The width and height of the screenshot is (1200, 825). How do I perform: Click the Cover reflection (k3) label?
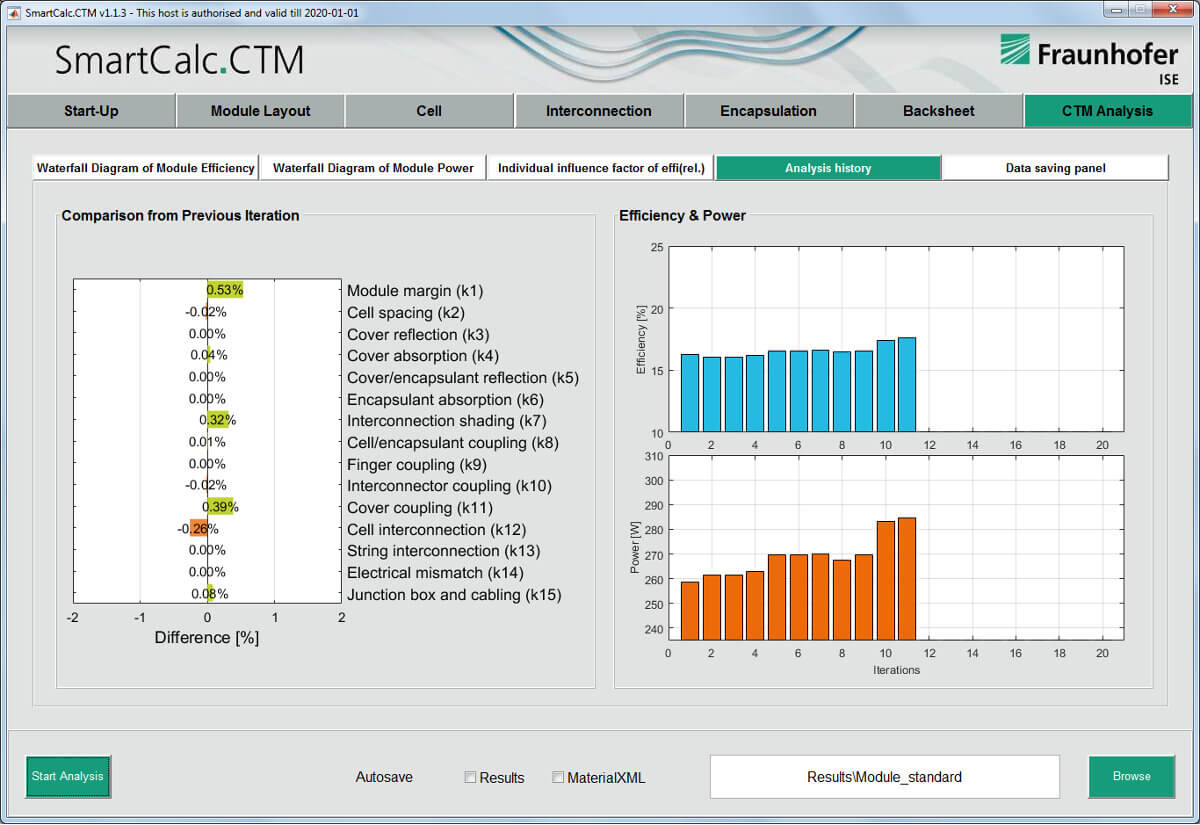(x=418, y=334)
